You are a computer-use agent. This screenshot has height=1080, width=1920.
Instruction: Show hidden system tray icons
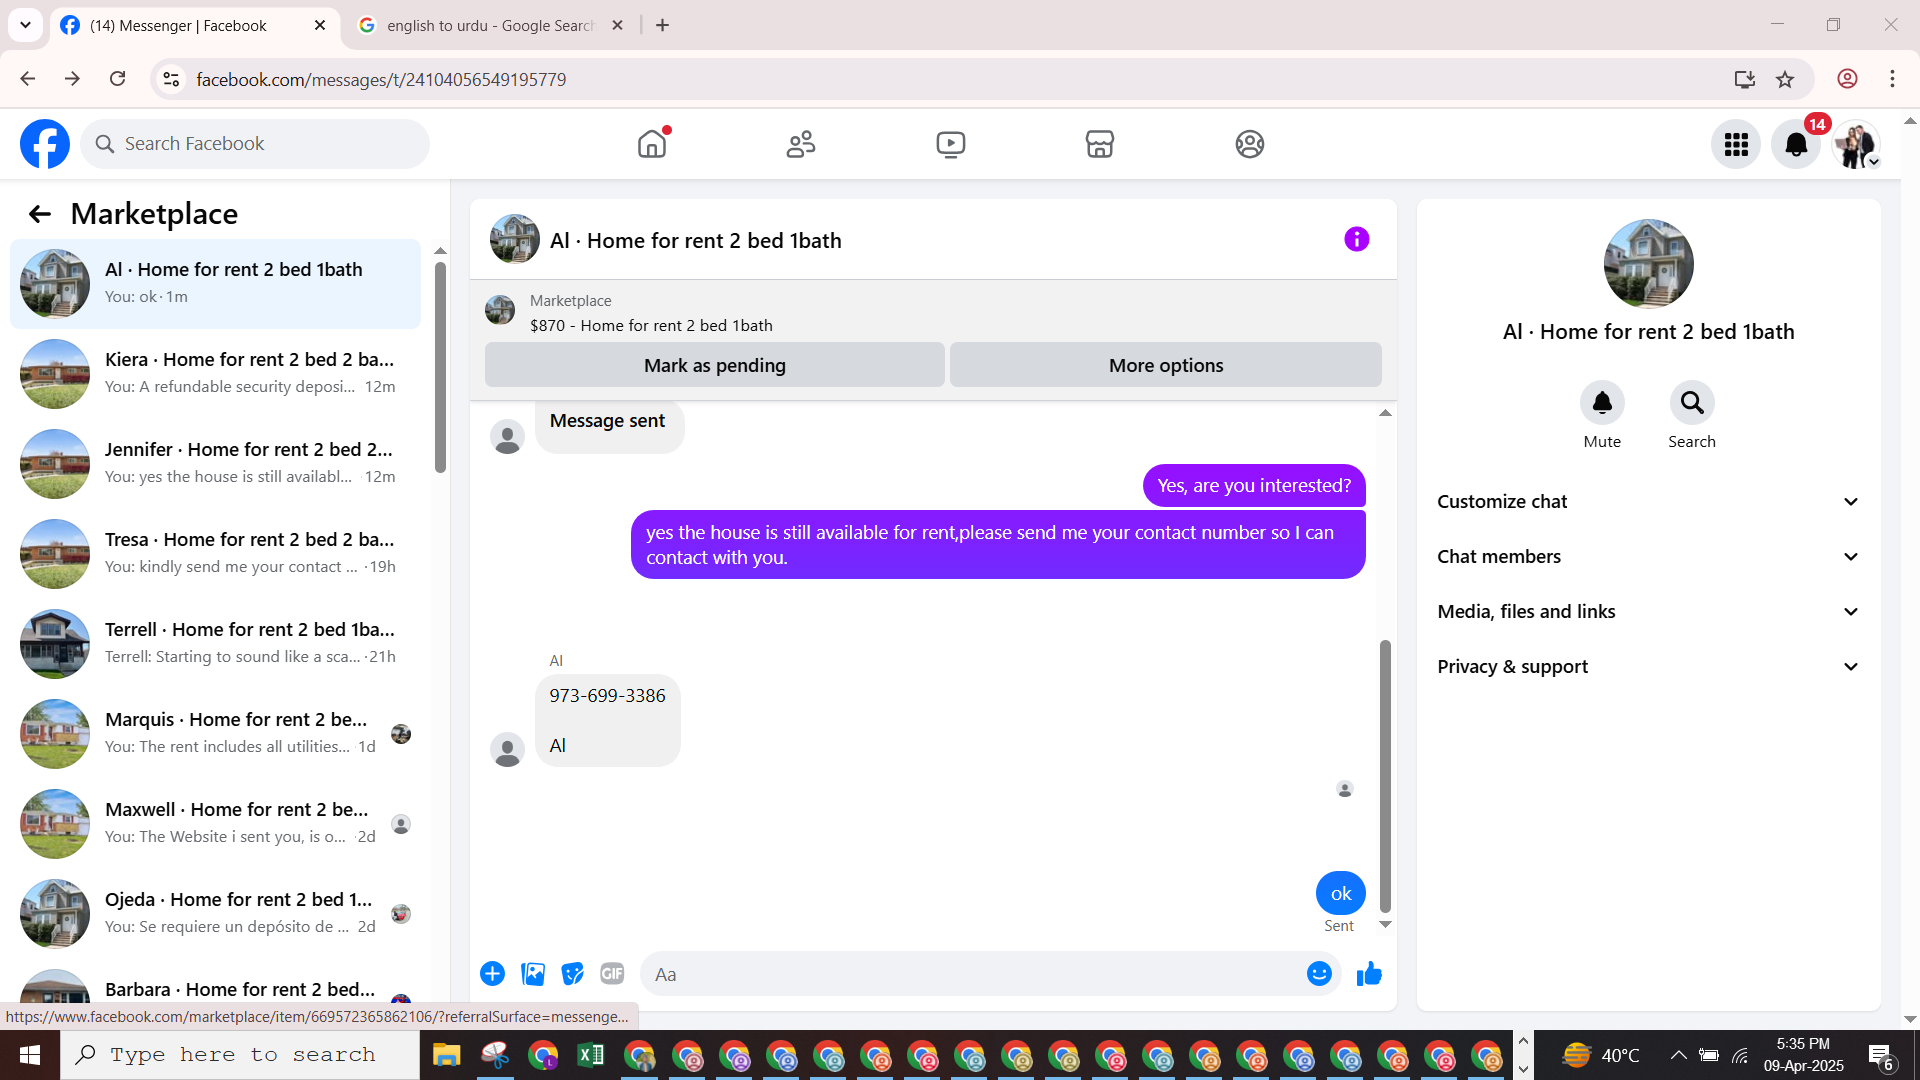click(1678, 1055)
